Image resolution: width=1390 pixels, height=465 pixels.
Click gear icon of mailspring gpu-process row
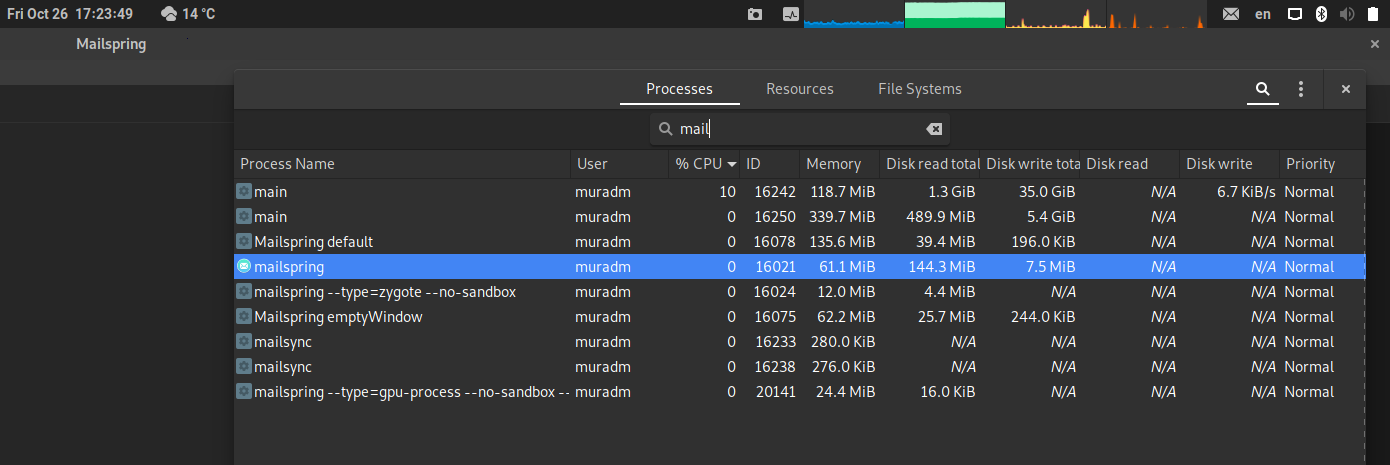244,391
